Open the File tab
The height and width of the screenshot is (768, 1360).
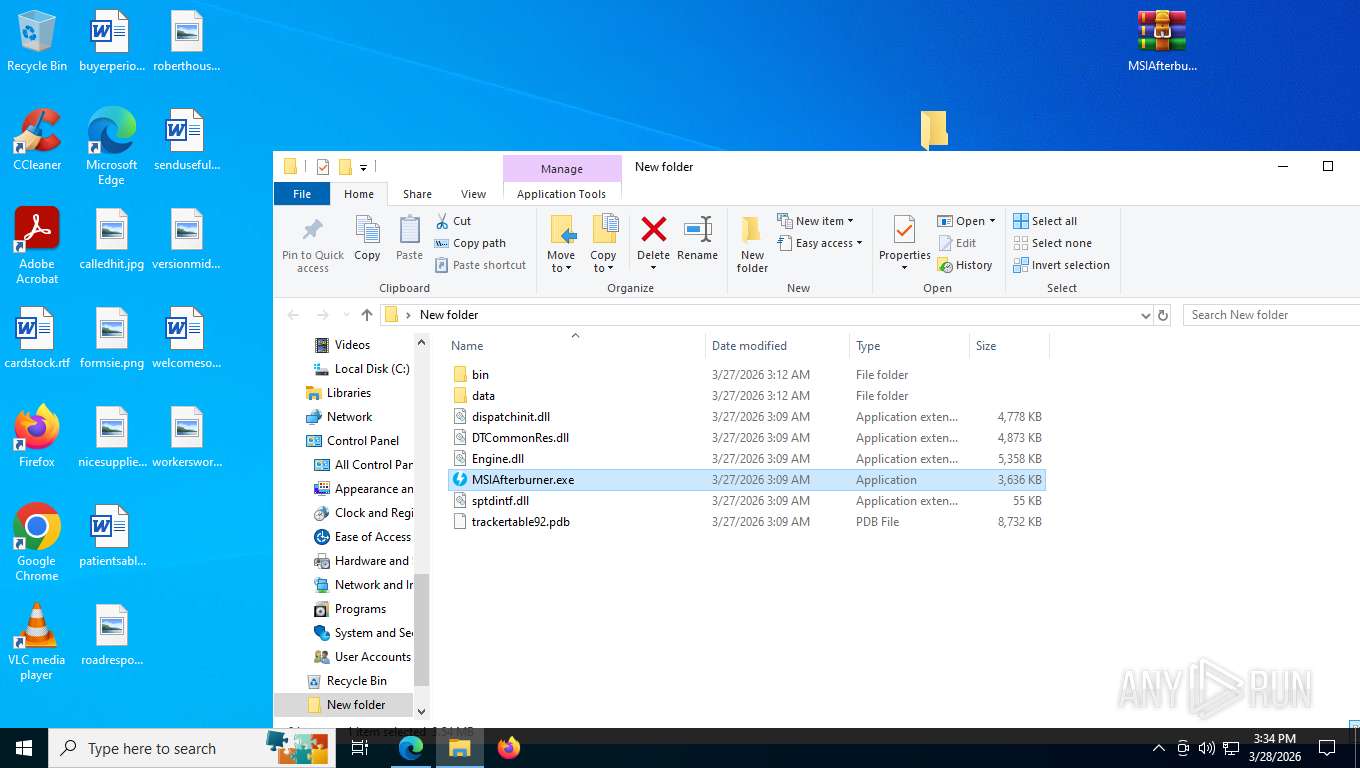pos(302,194)
